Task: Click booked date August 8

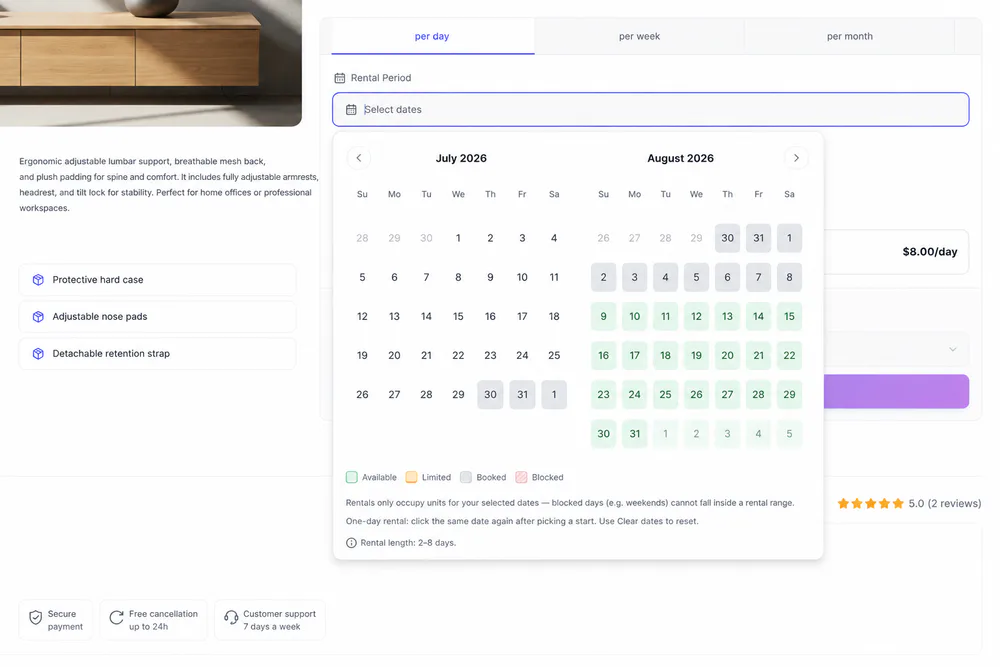Action: (x=790, y=277)
